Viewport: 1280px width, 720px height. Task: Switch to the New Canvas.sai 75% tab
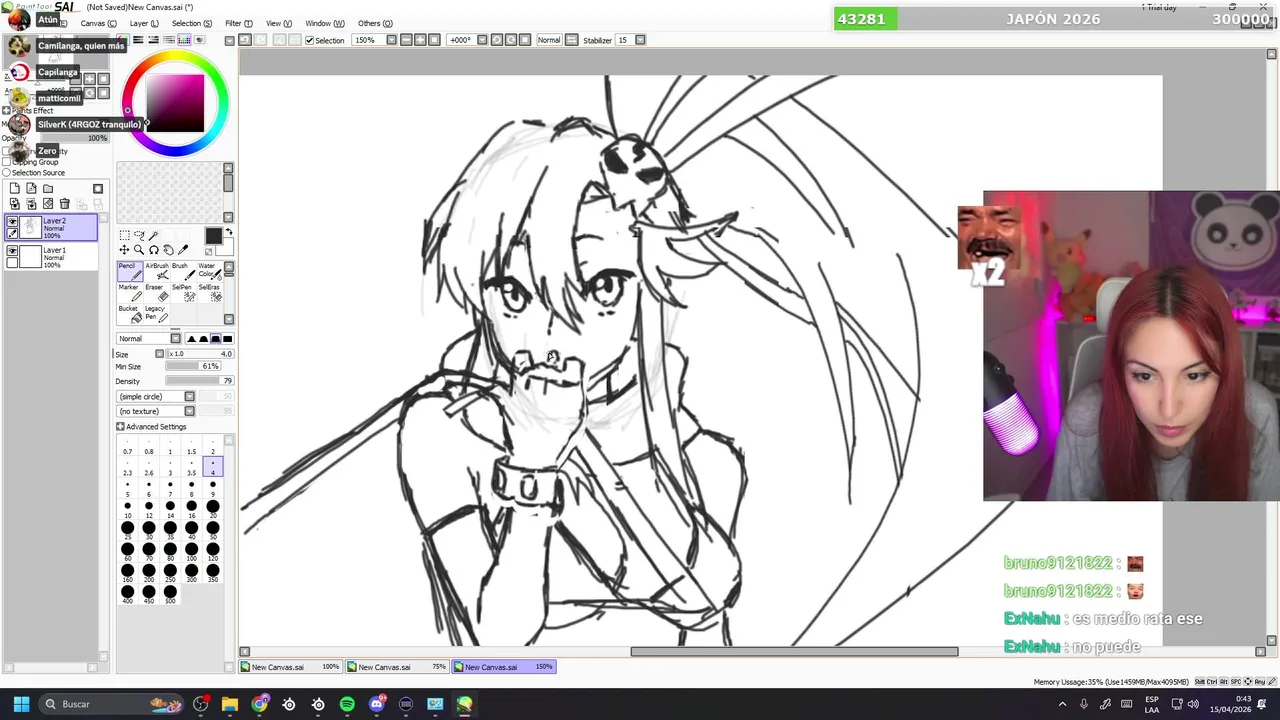coord(396,667)
